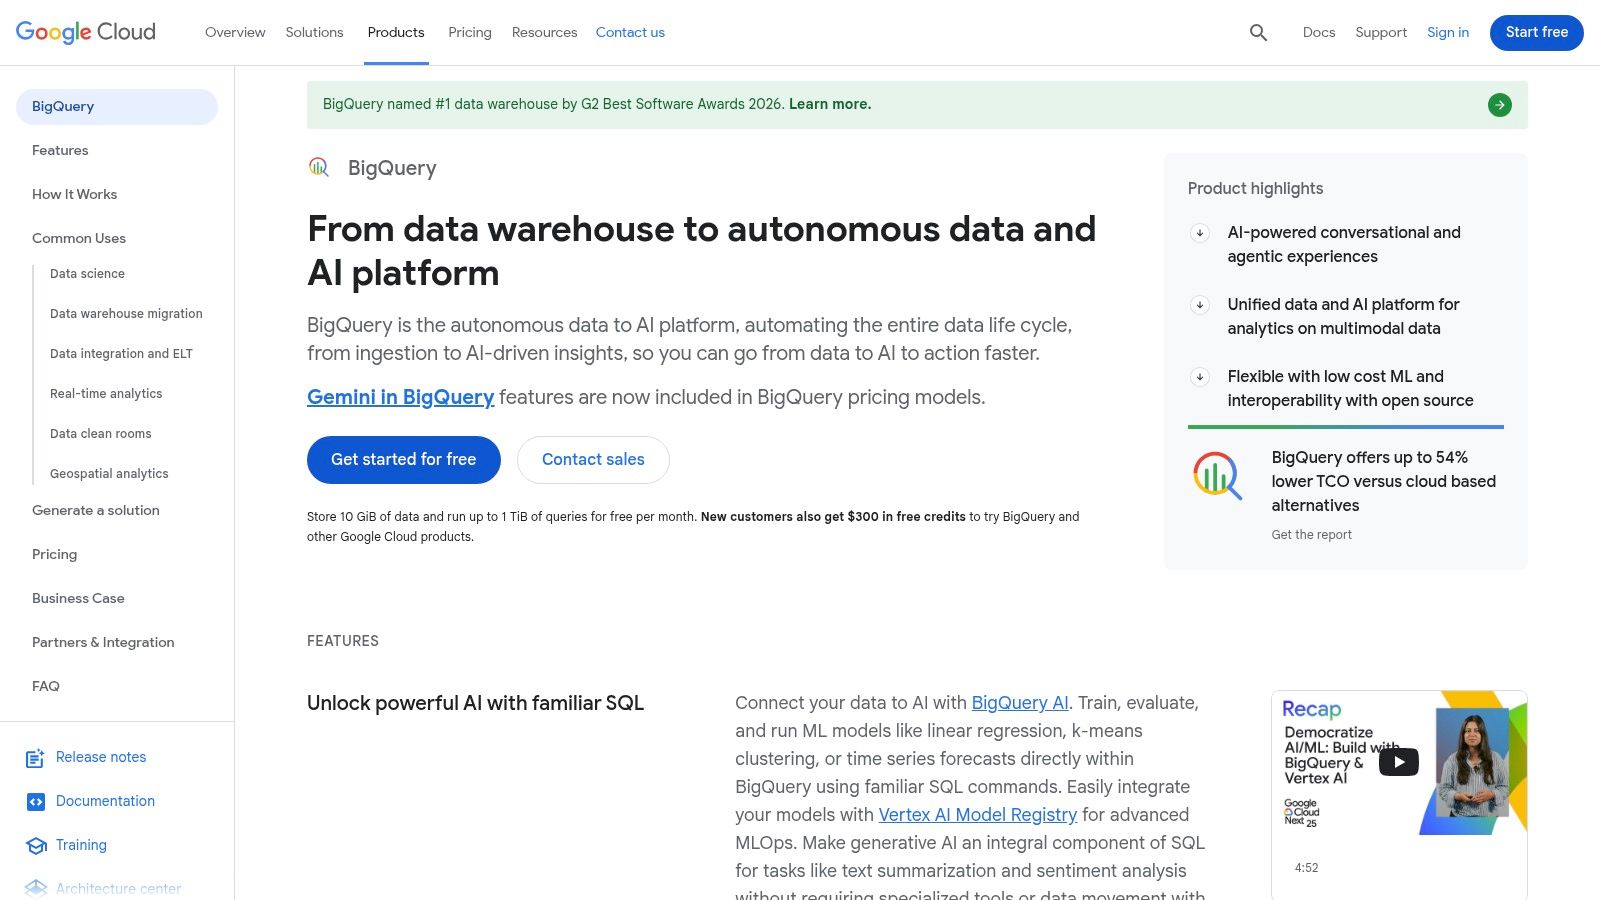This screenshot has height=900, width=1600.
Task: Select the Release notes icon in the sidebar
Action: pos(35,758)
